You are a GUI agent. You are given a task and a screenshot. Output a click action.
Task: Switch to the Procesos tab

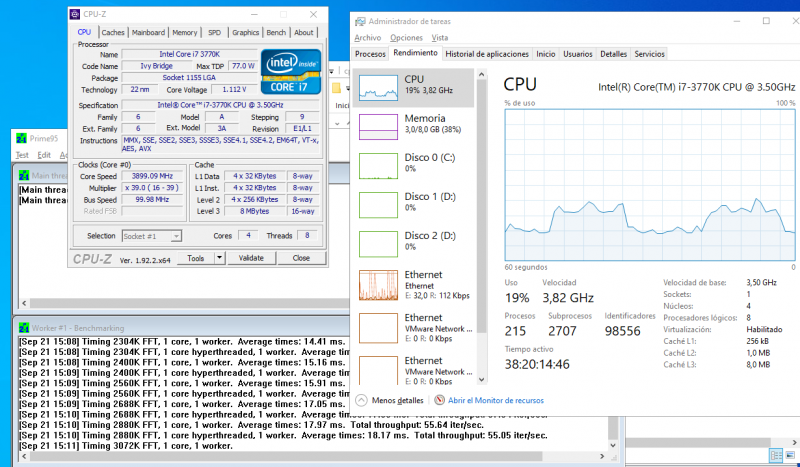tap(370, 54)
